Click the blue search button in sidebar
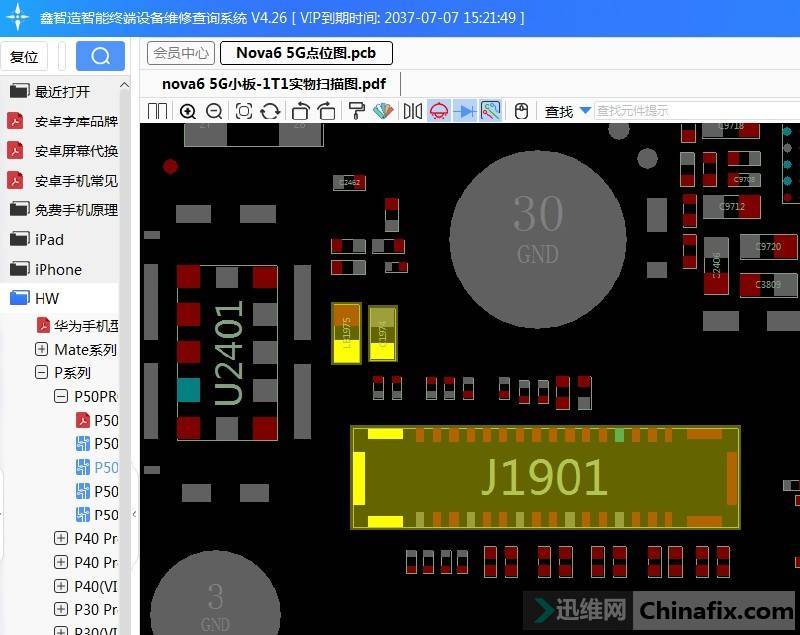800x635 pixels. pyautogui.click(x=100, y=56)
